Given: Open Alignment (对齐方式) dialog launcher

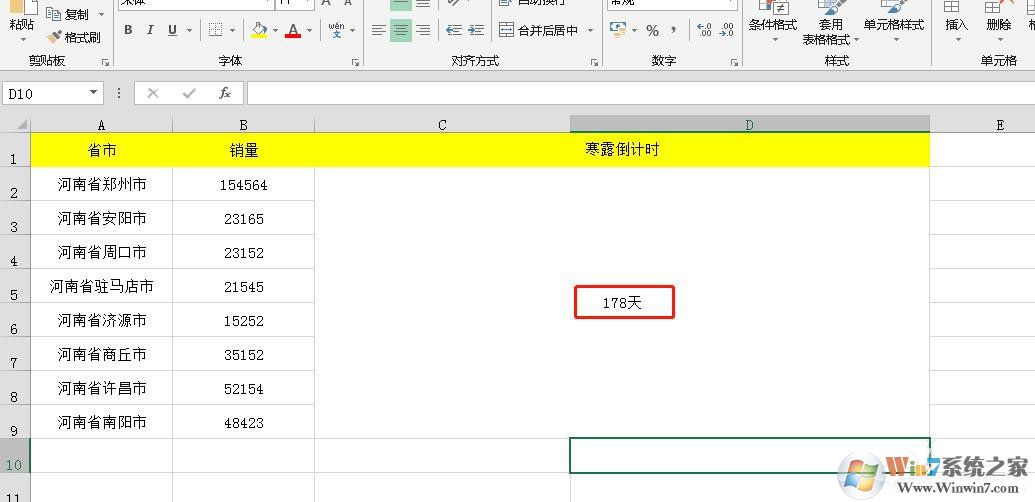Looking at the screenshot, I should click(x=594, y=62).
